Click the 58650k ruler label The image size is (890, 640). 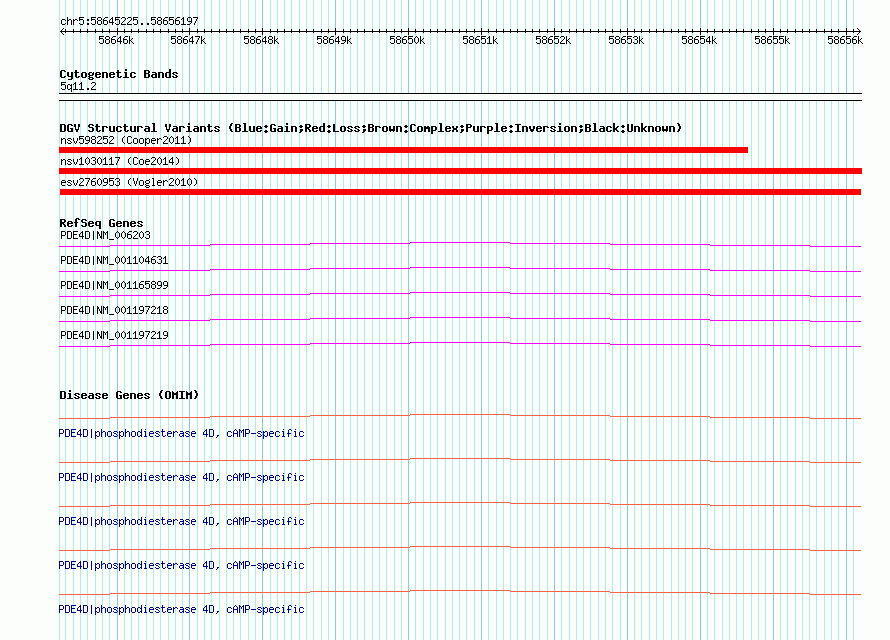coord(407,40)
